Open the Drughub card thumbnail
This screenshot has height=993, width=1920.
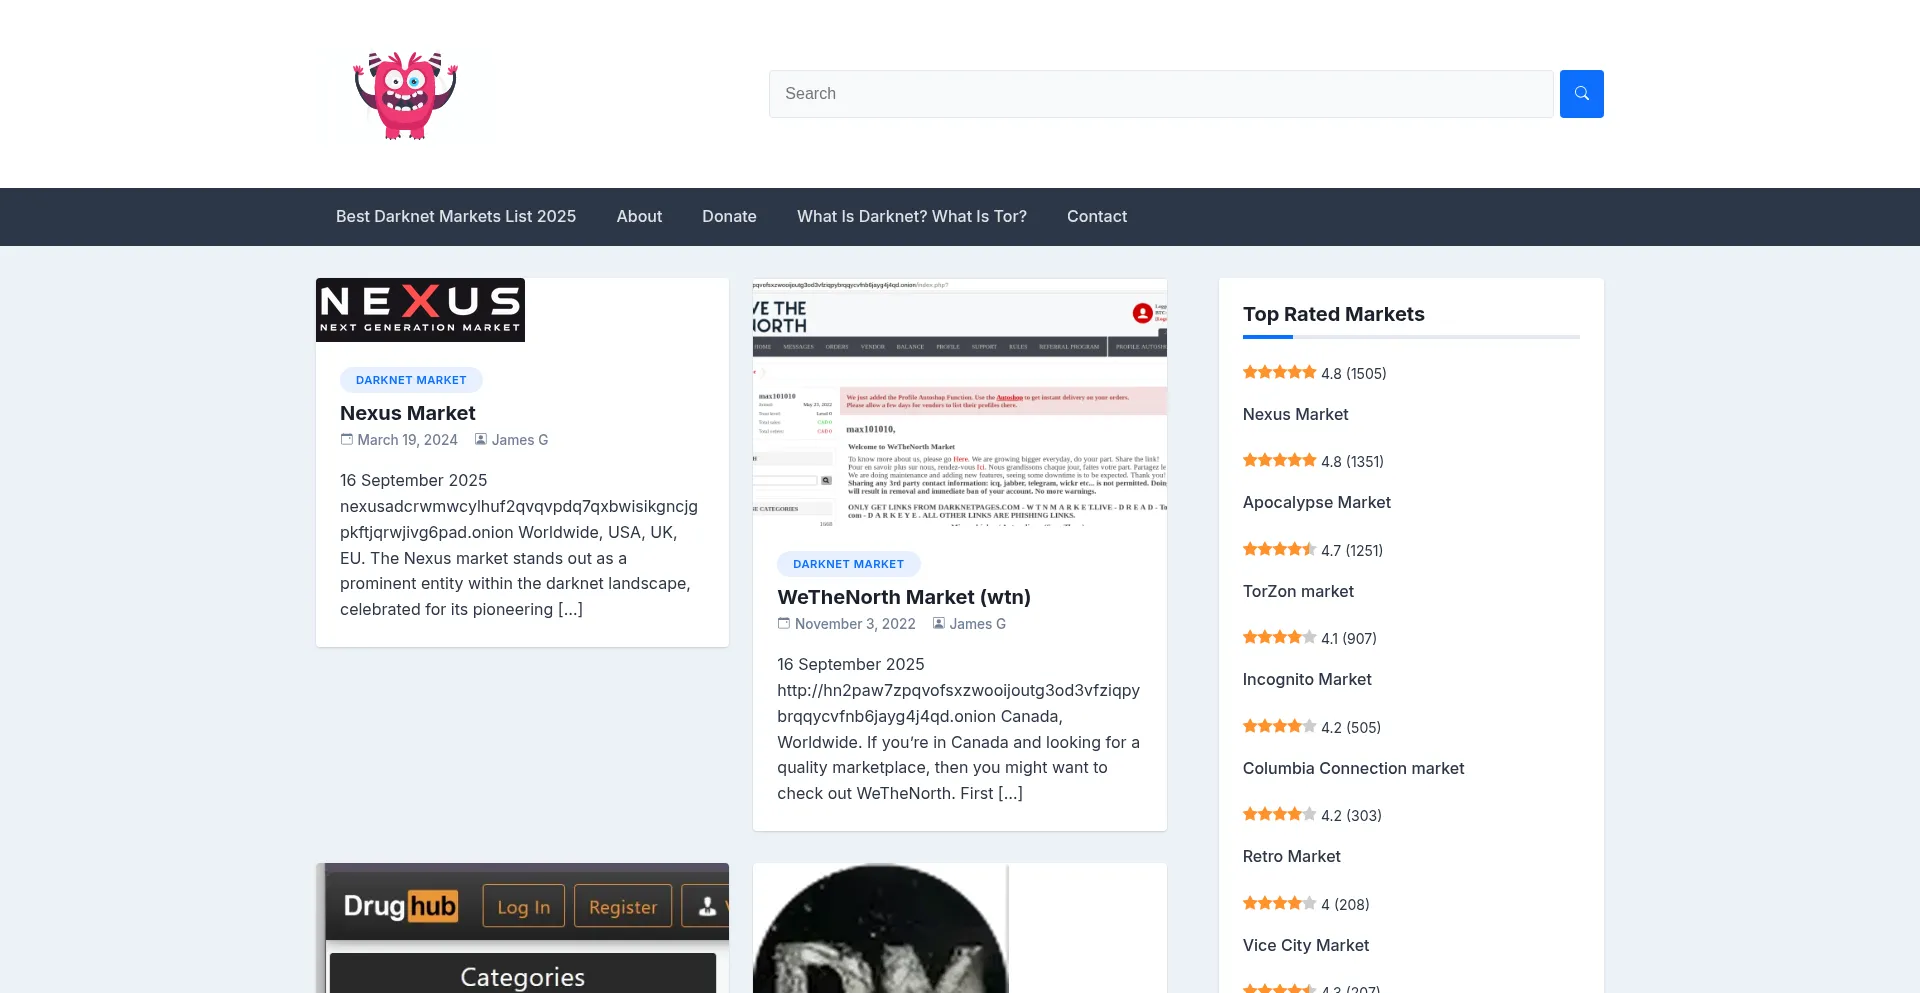point(522,928)
